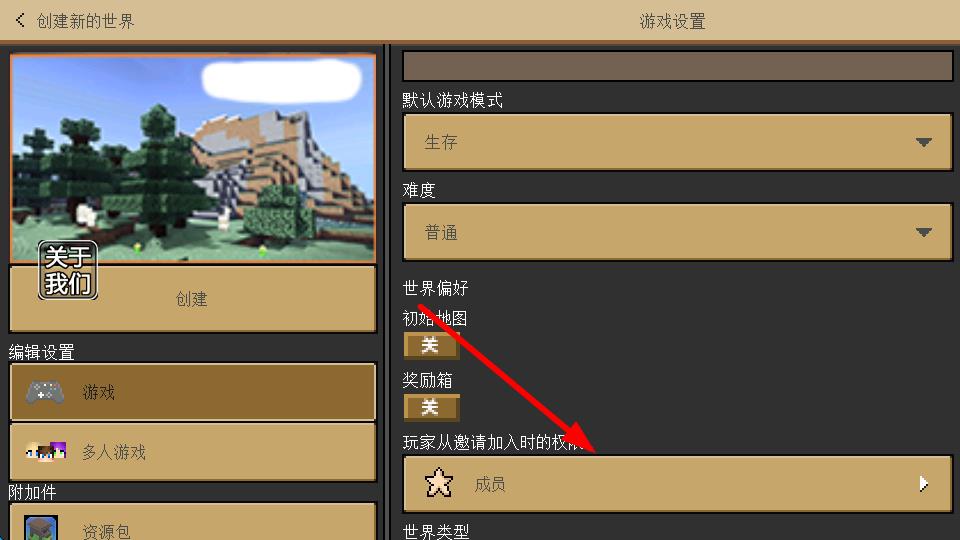Select the 多人游戏 settings tab

point(193,452)
